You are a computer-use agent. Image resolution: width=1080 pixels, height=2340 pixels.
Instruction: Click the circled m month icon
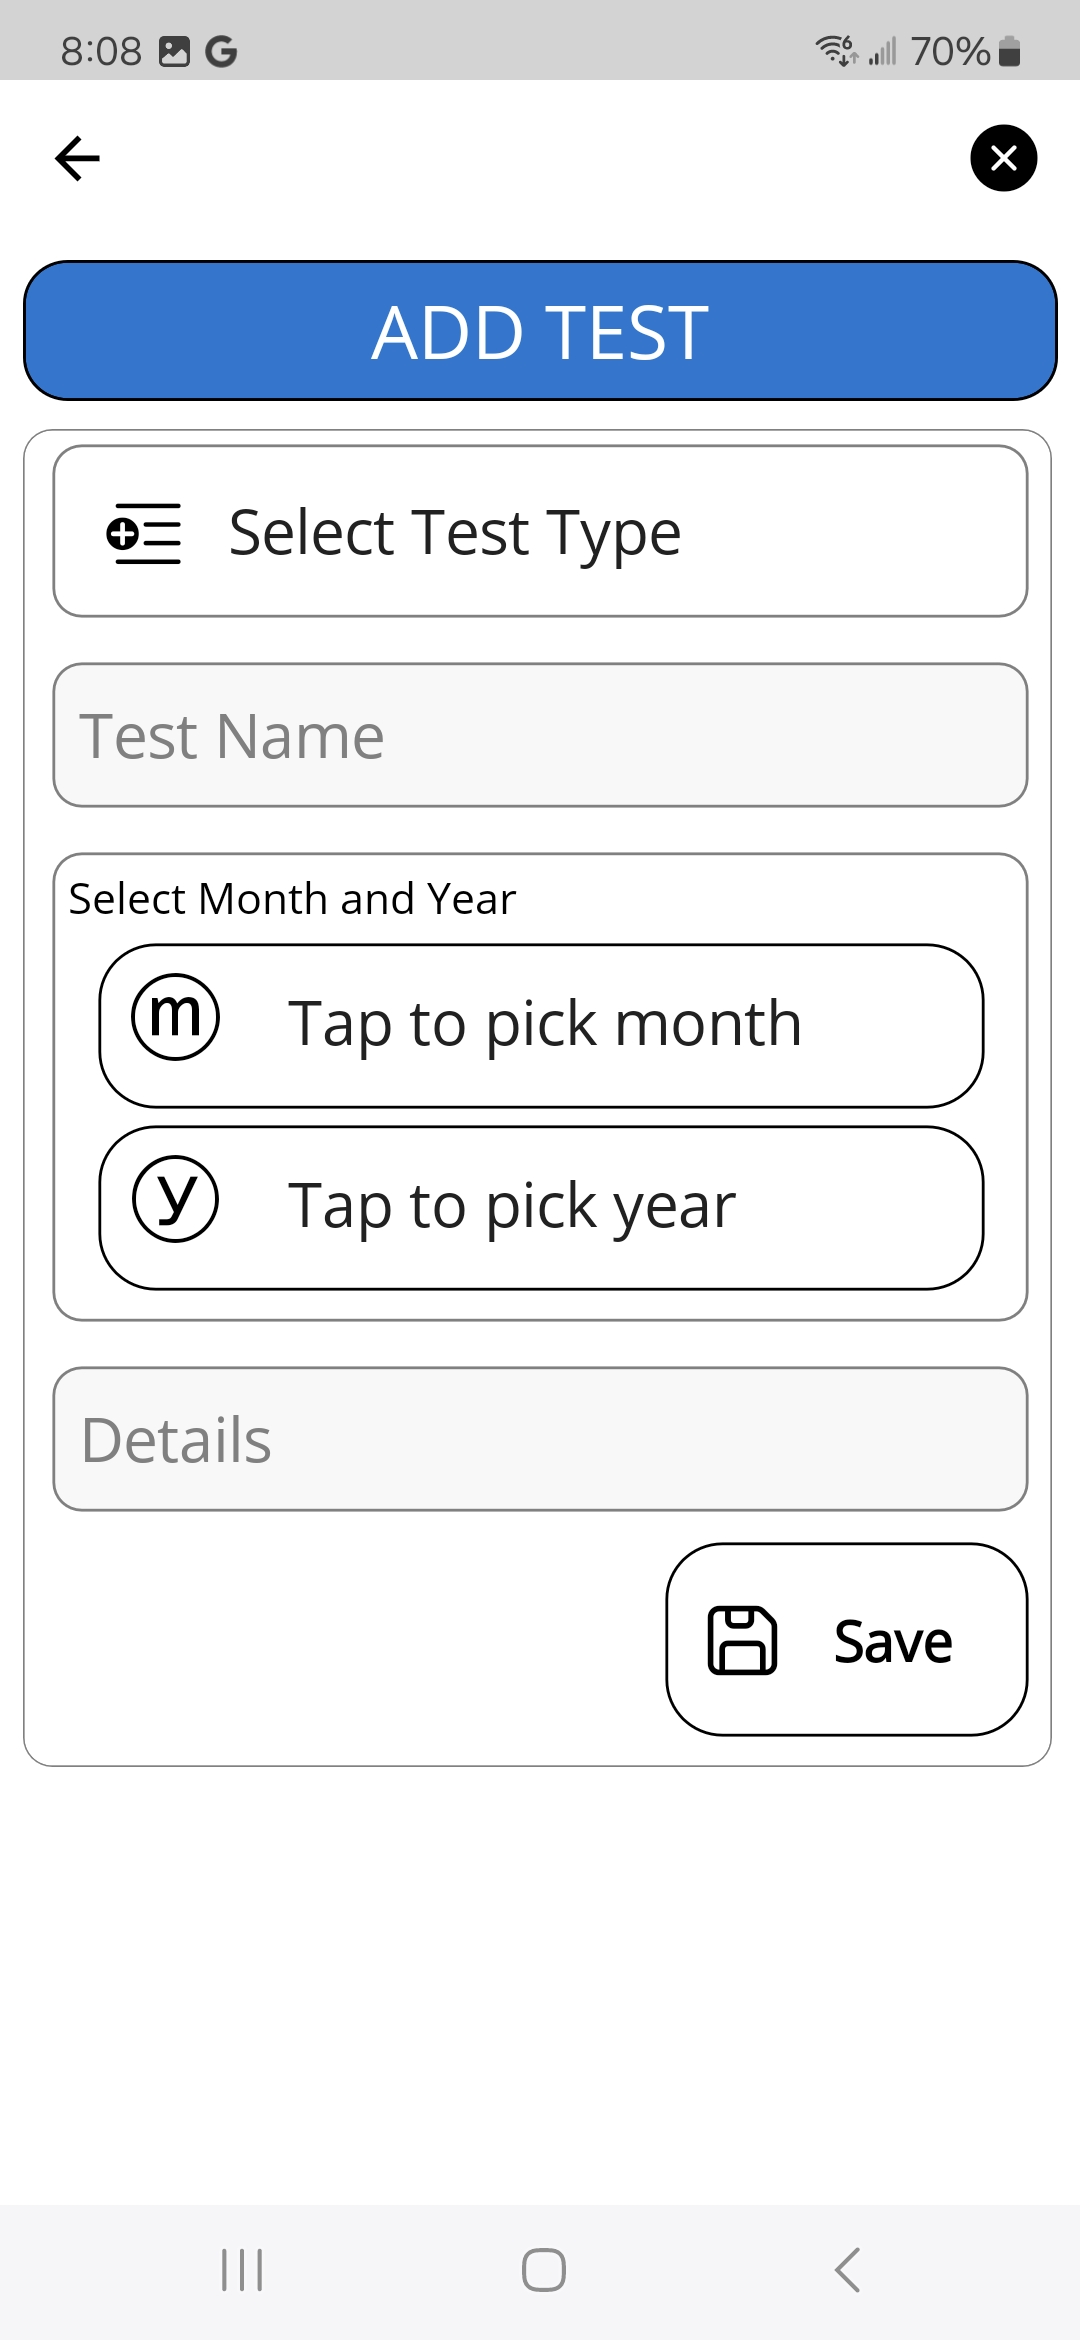coord(176,1017)
